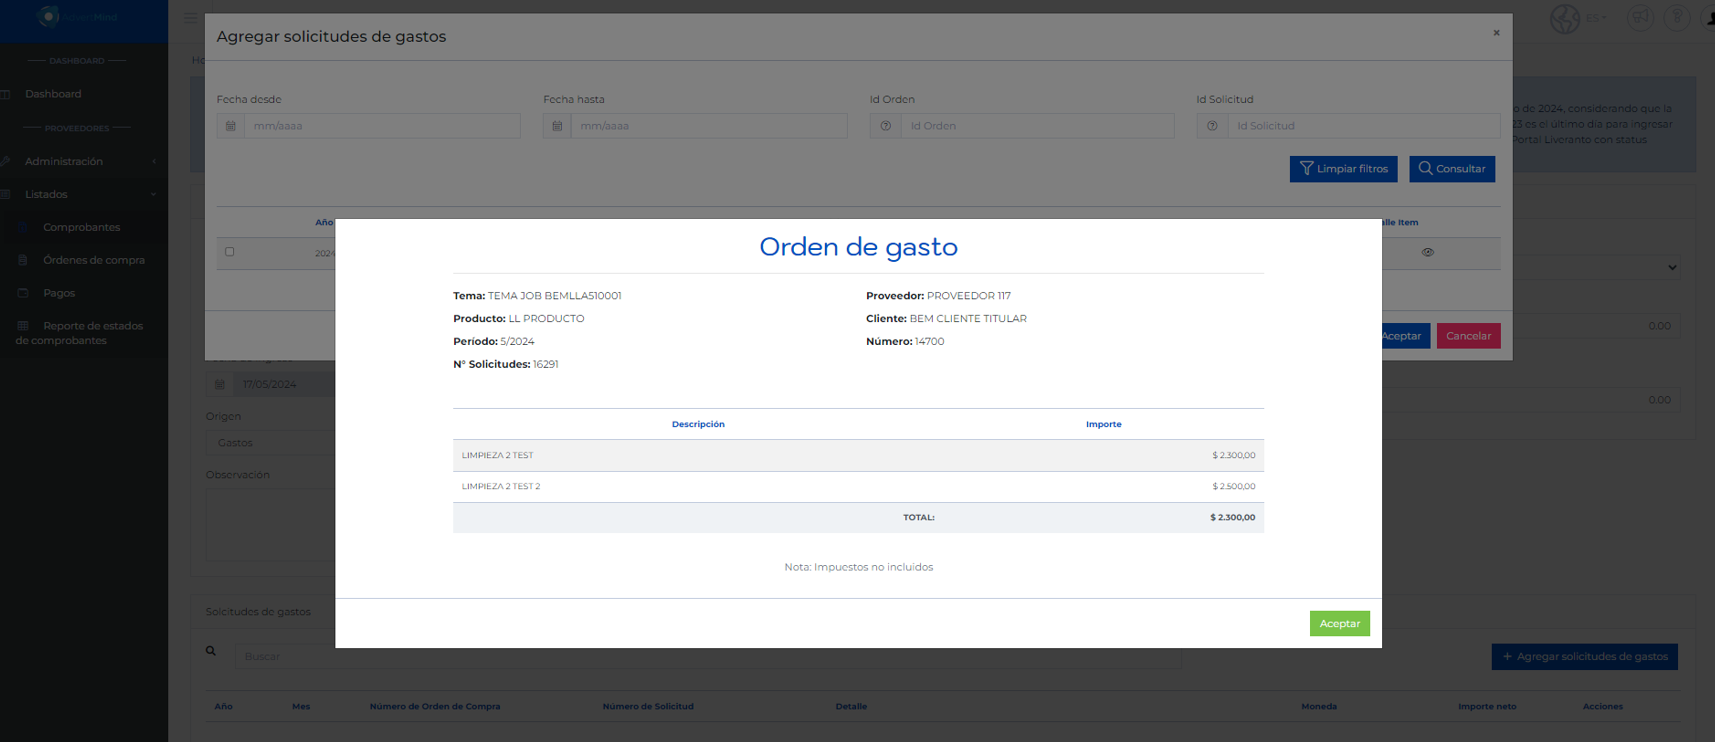Image resolution: width=1715 pixels, height=742 pixels.
Task: Click the Período value 5/2024
Action: [518, 342]
